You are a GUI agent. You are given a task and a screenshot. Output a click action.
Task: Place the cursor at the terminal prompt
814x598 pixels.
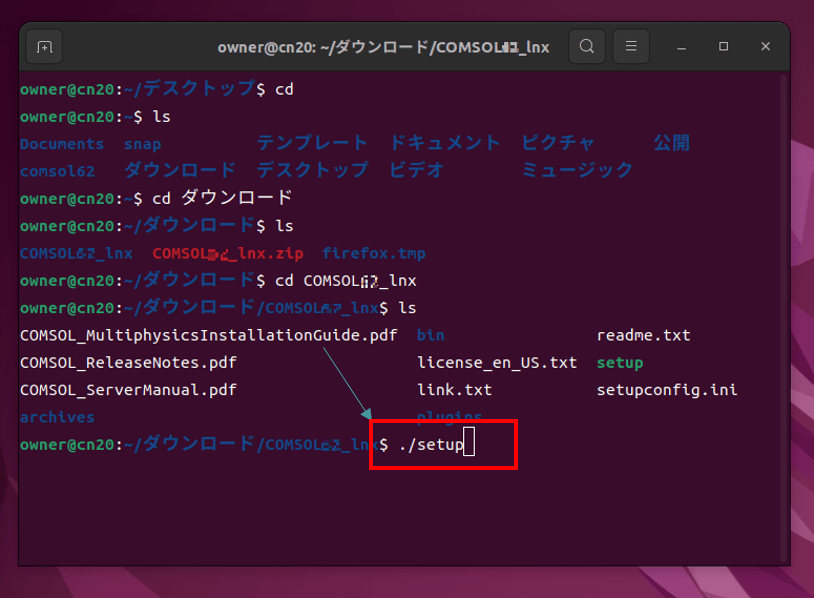click(468, 443)
